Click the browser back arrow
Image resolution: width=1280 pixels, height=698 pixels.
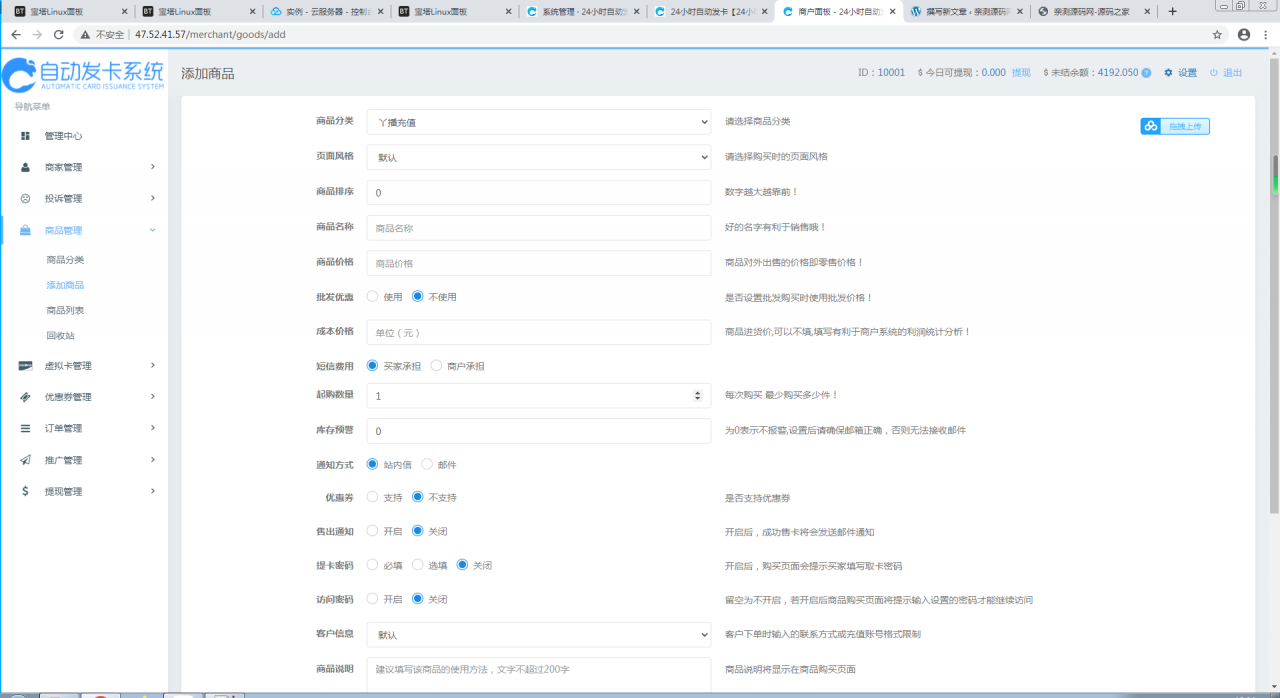pyautogui.click(x=16, y=34)
